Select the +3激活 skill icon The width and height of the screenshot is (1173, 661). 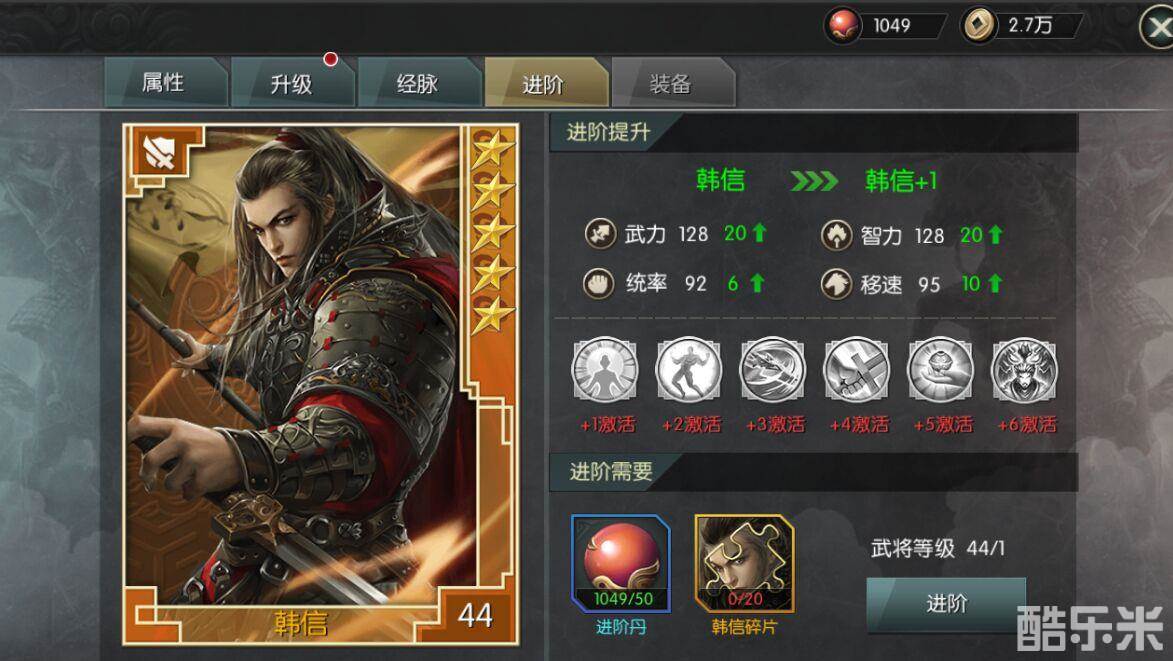(x=773, y=370)
